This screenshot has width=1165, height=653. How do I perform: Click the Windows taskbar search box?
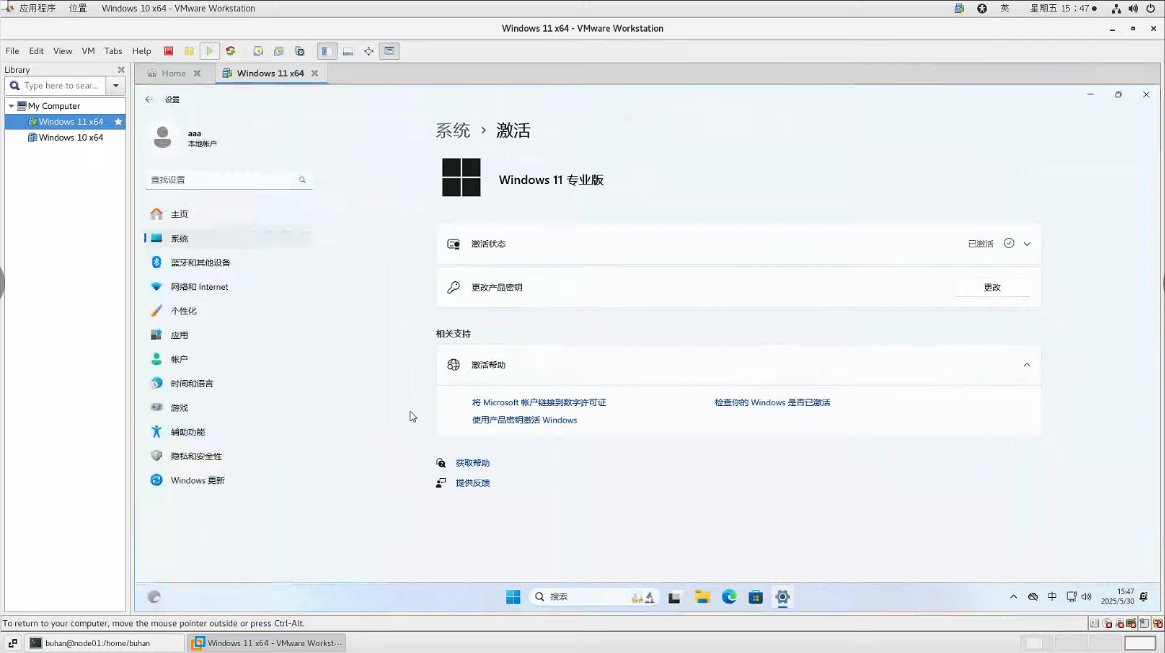pyautogui.click(x=594, y=597)
